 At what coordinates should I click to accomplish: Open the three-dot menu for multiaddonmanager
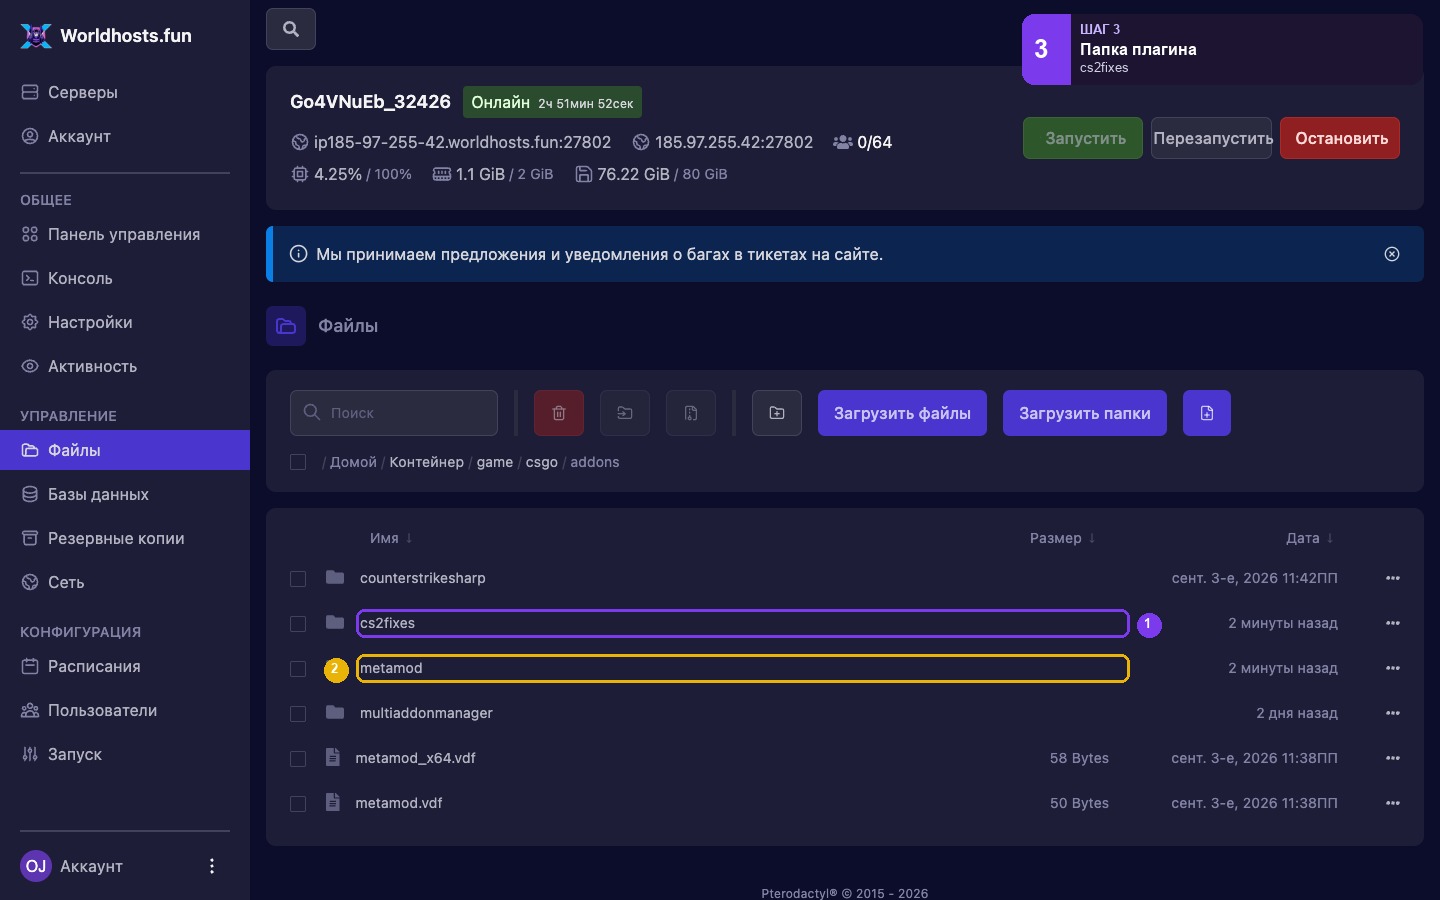[x=1393, y=713]
